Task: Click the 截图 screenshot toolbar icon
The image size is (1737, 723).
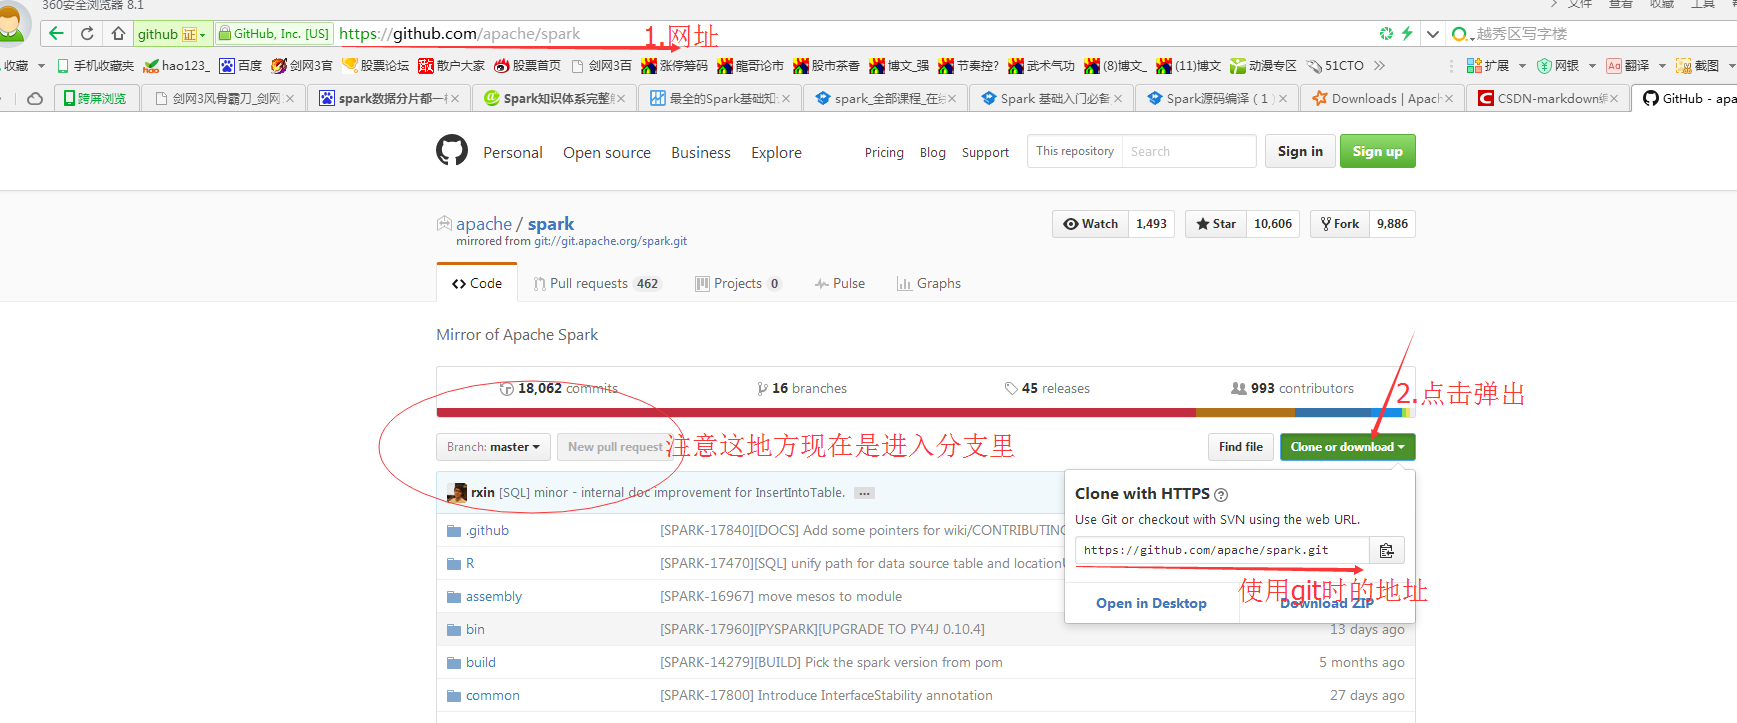Action: pos(1698,65)
